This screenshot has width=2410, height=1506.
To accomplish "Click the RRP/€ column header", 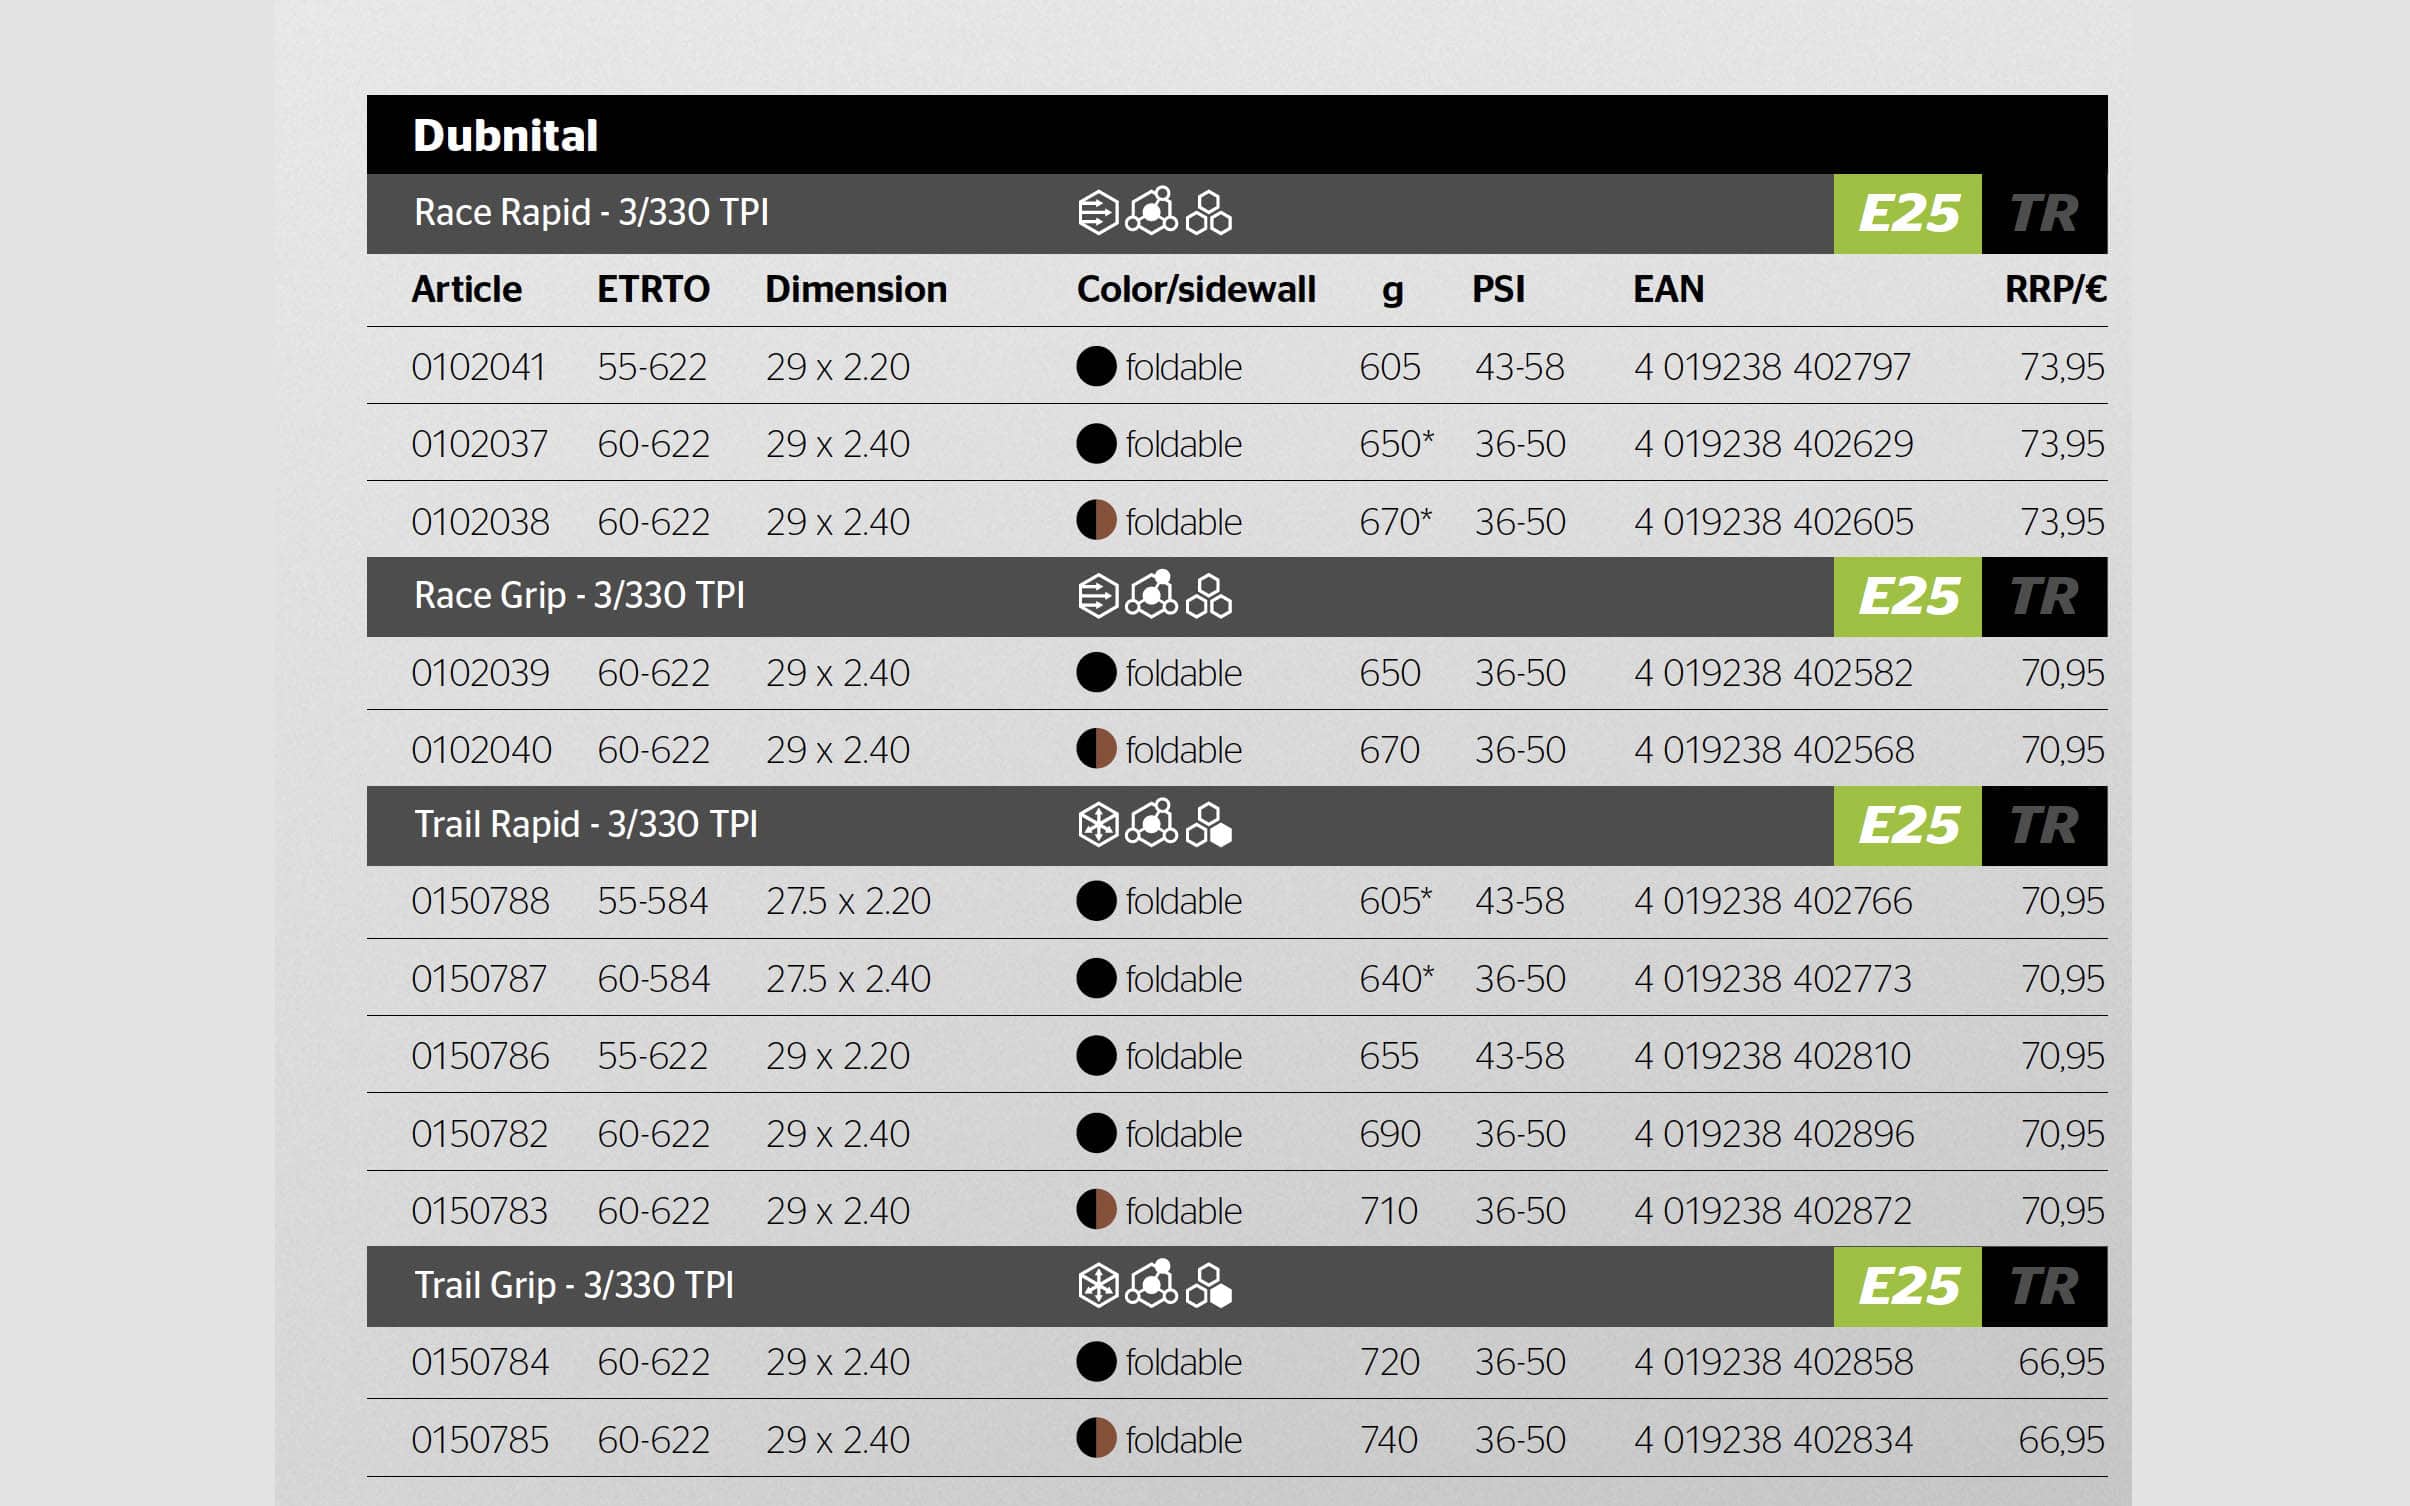I will point(2055,290).
